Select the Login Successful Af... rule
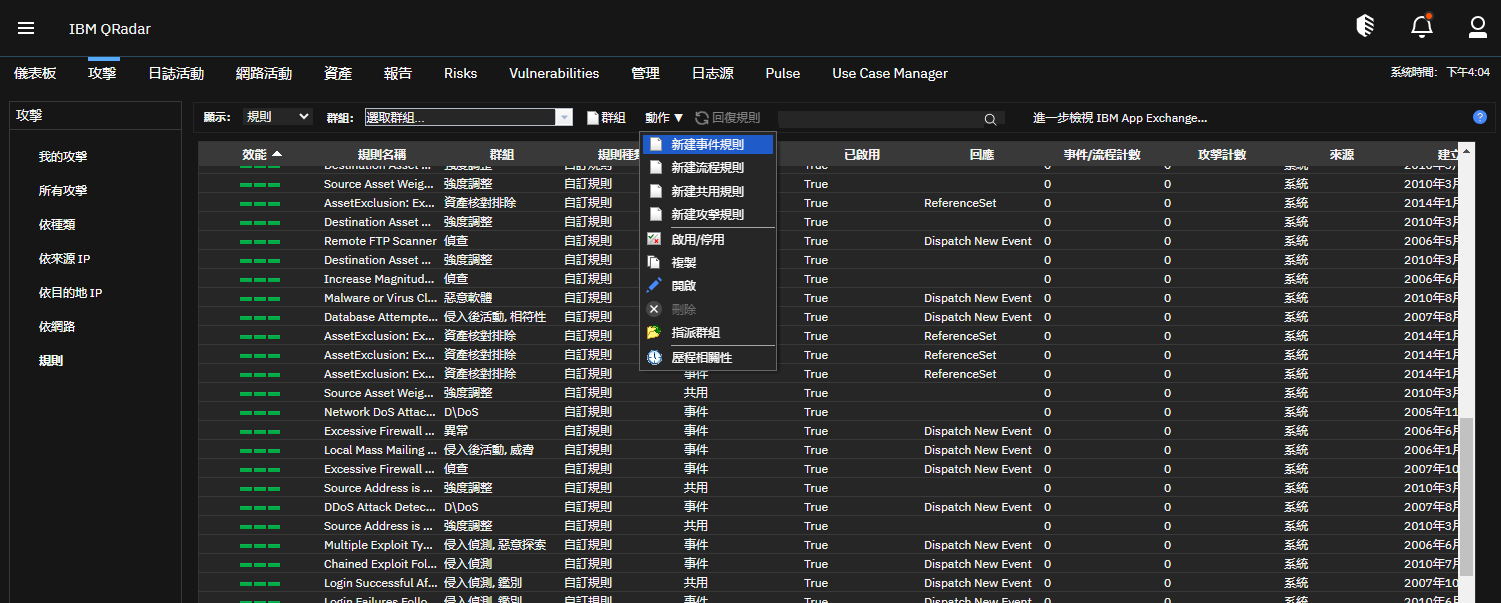1501x603 pixels. tap(380, 583)
